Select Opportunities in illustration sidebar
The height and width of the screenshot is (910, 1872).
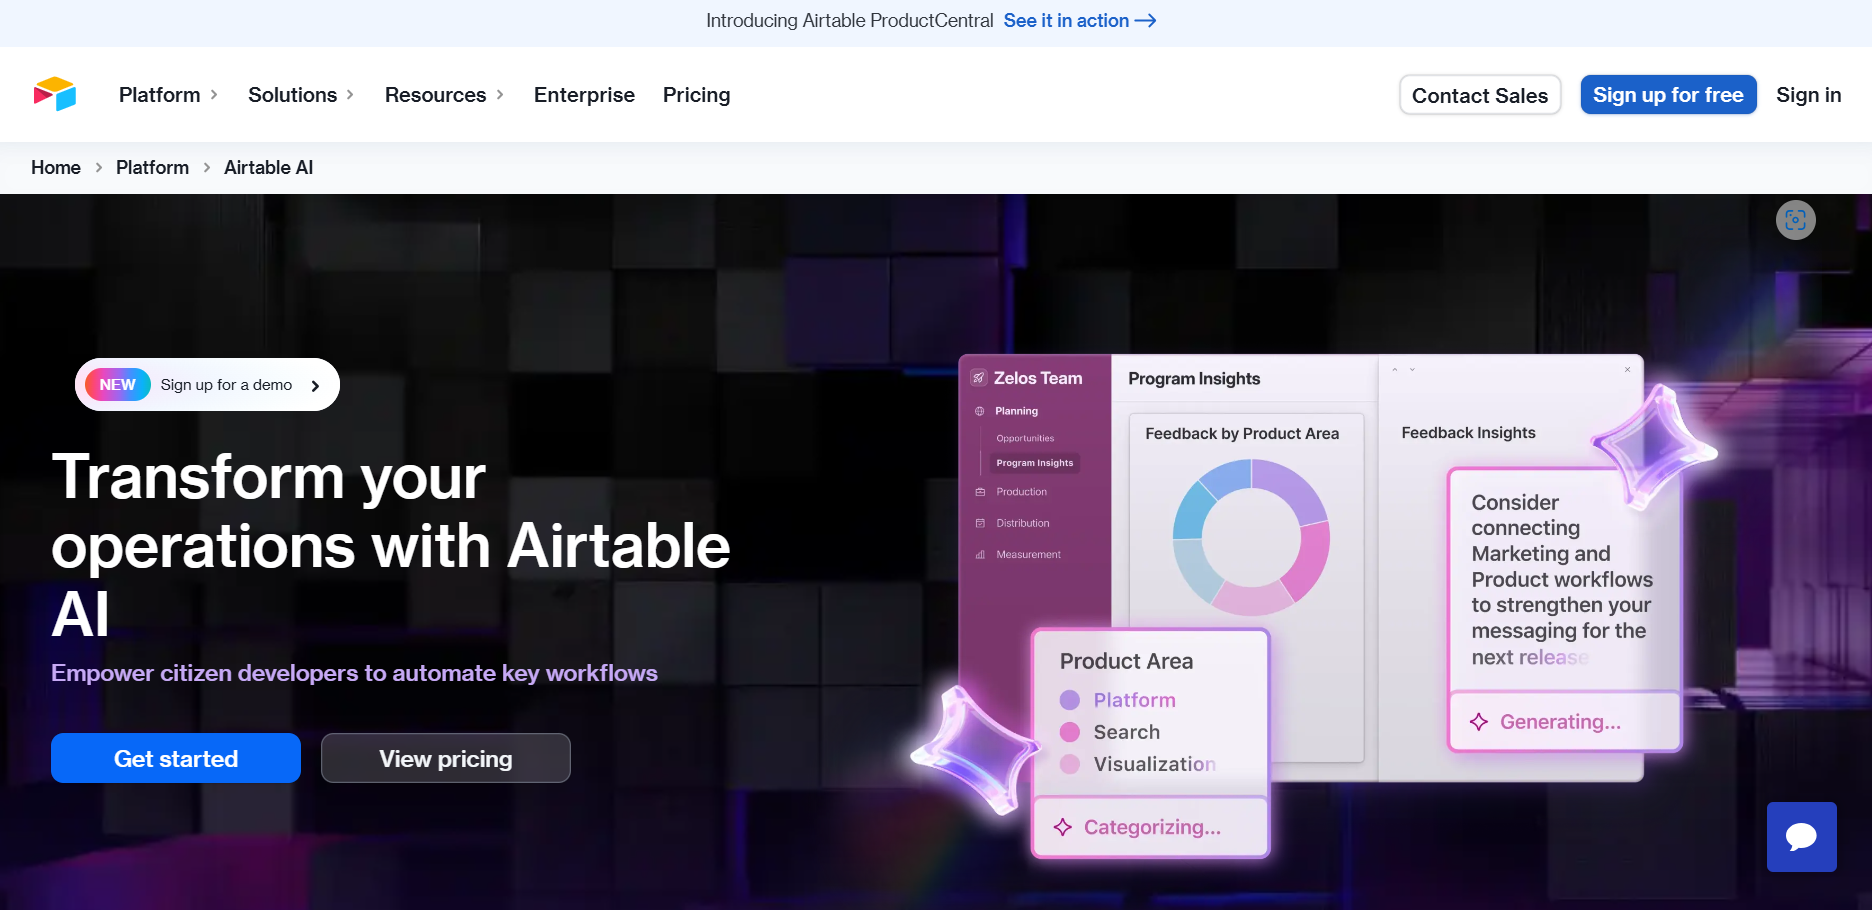pyautogui.click(x=1025, y=438)
